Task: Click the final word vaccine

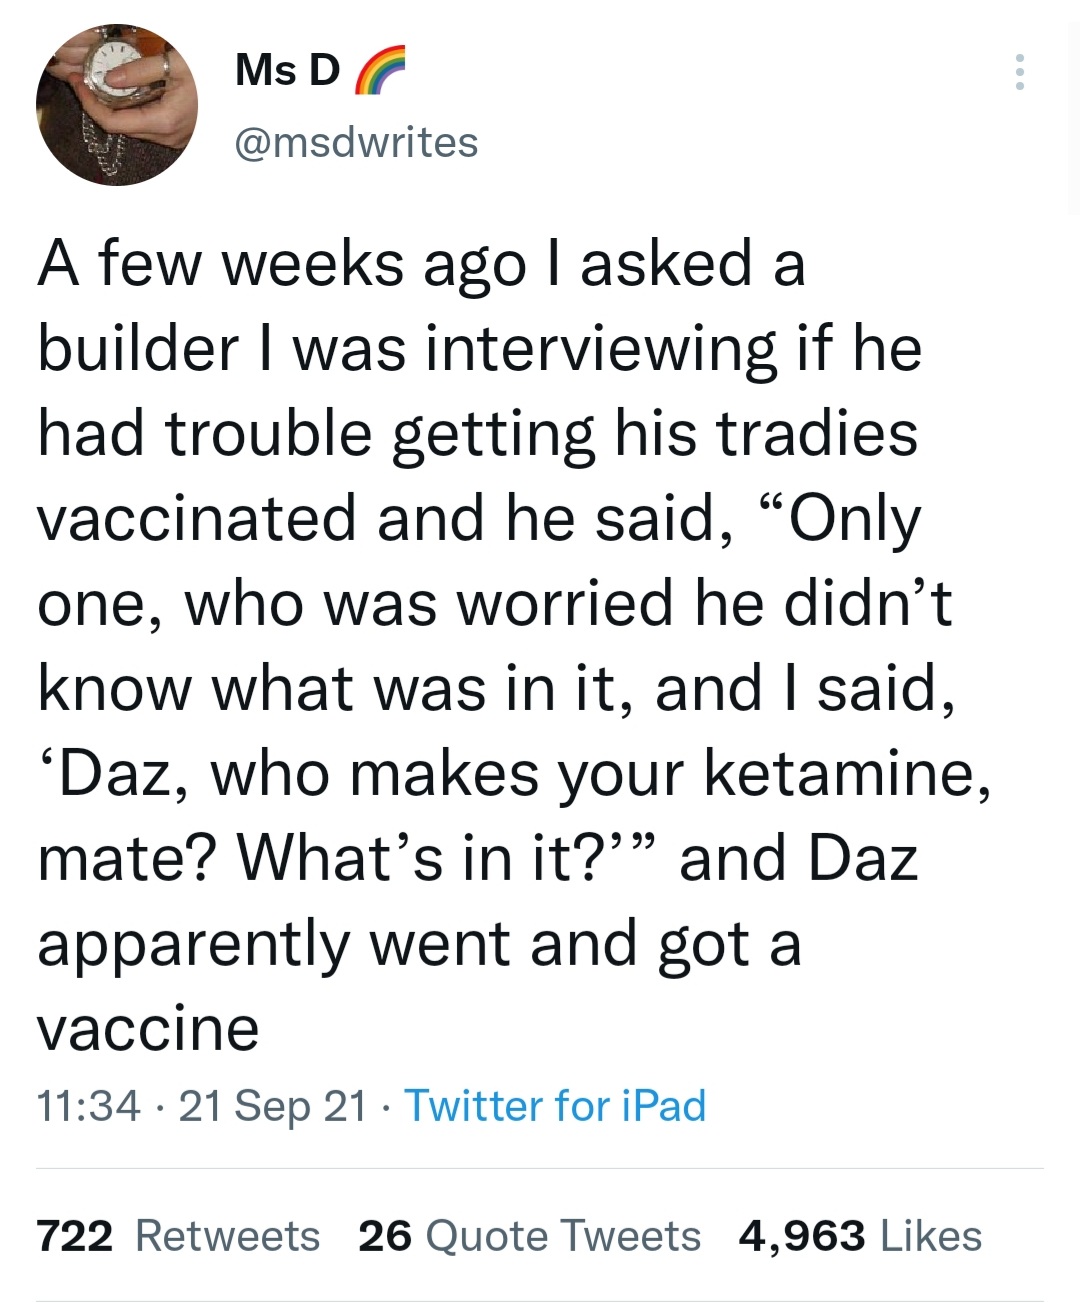Action: [x=148, y=1028]
